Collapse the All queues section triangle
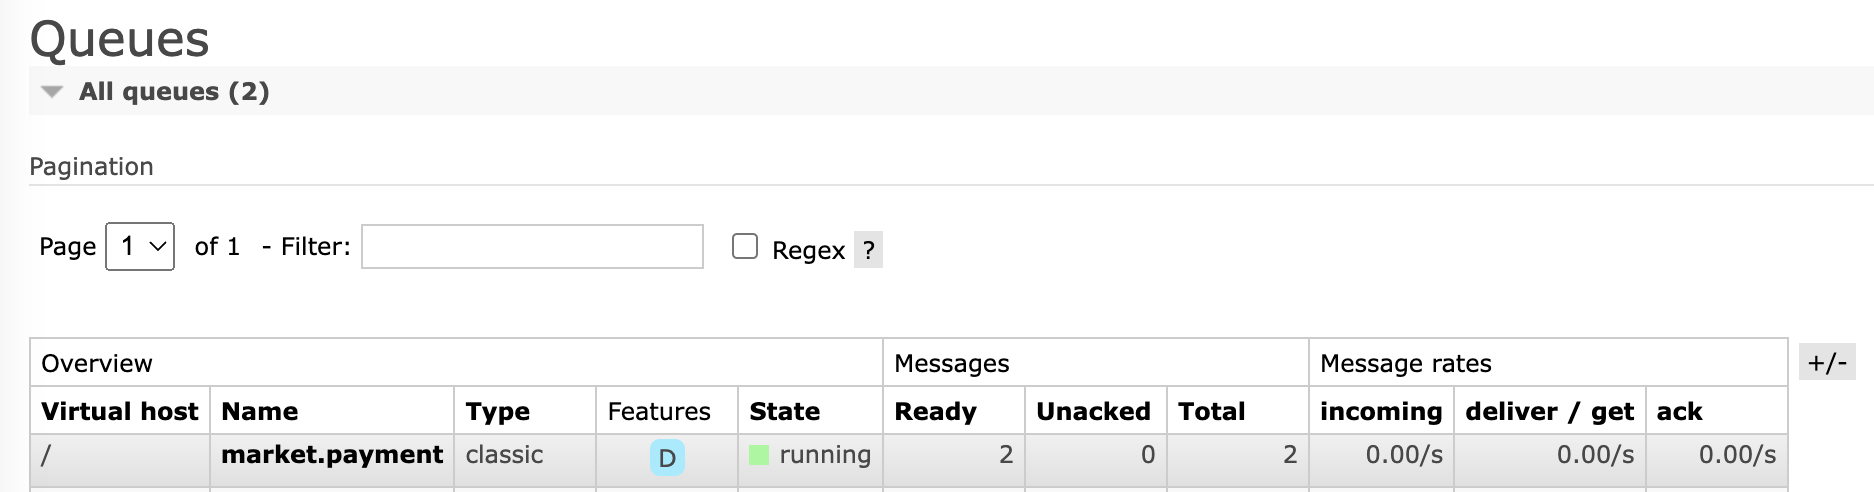This screenshot has width=1874, height=492. (x=52, y=92)
